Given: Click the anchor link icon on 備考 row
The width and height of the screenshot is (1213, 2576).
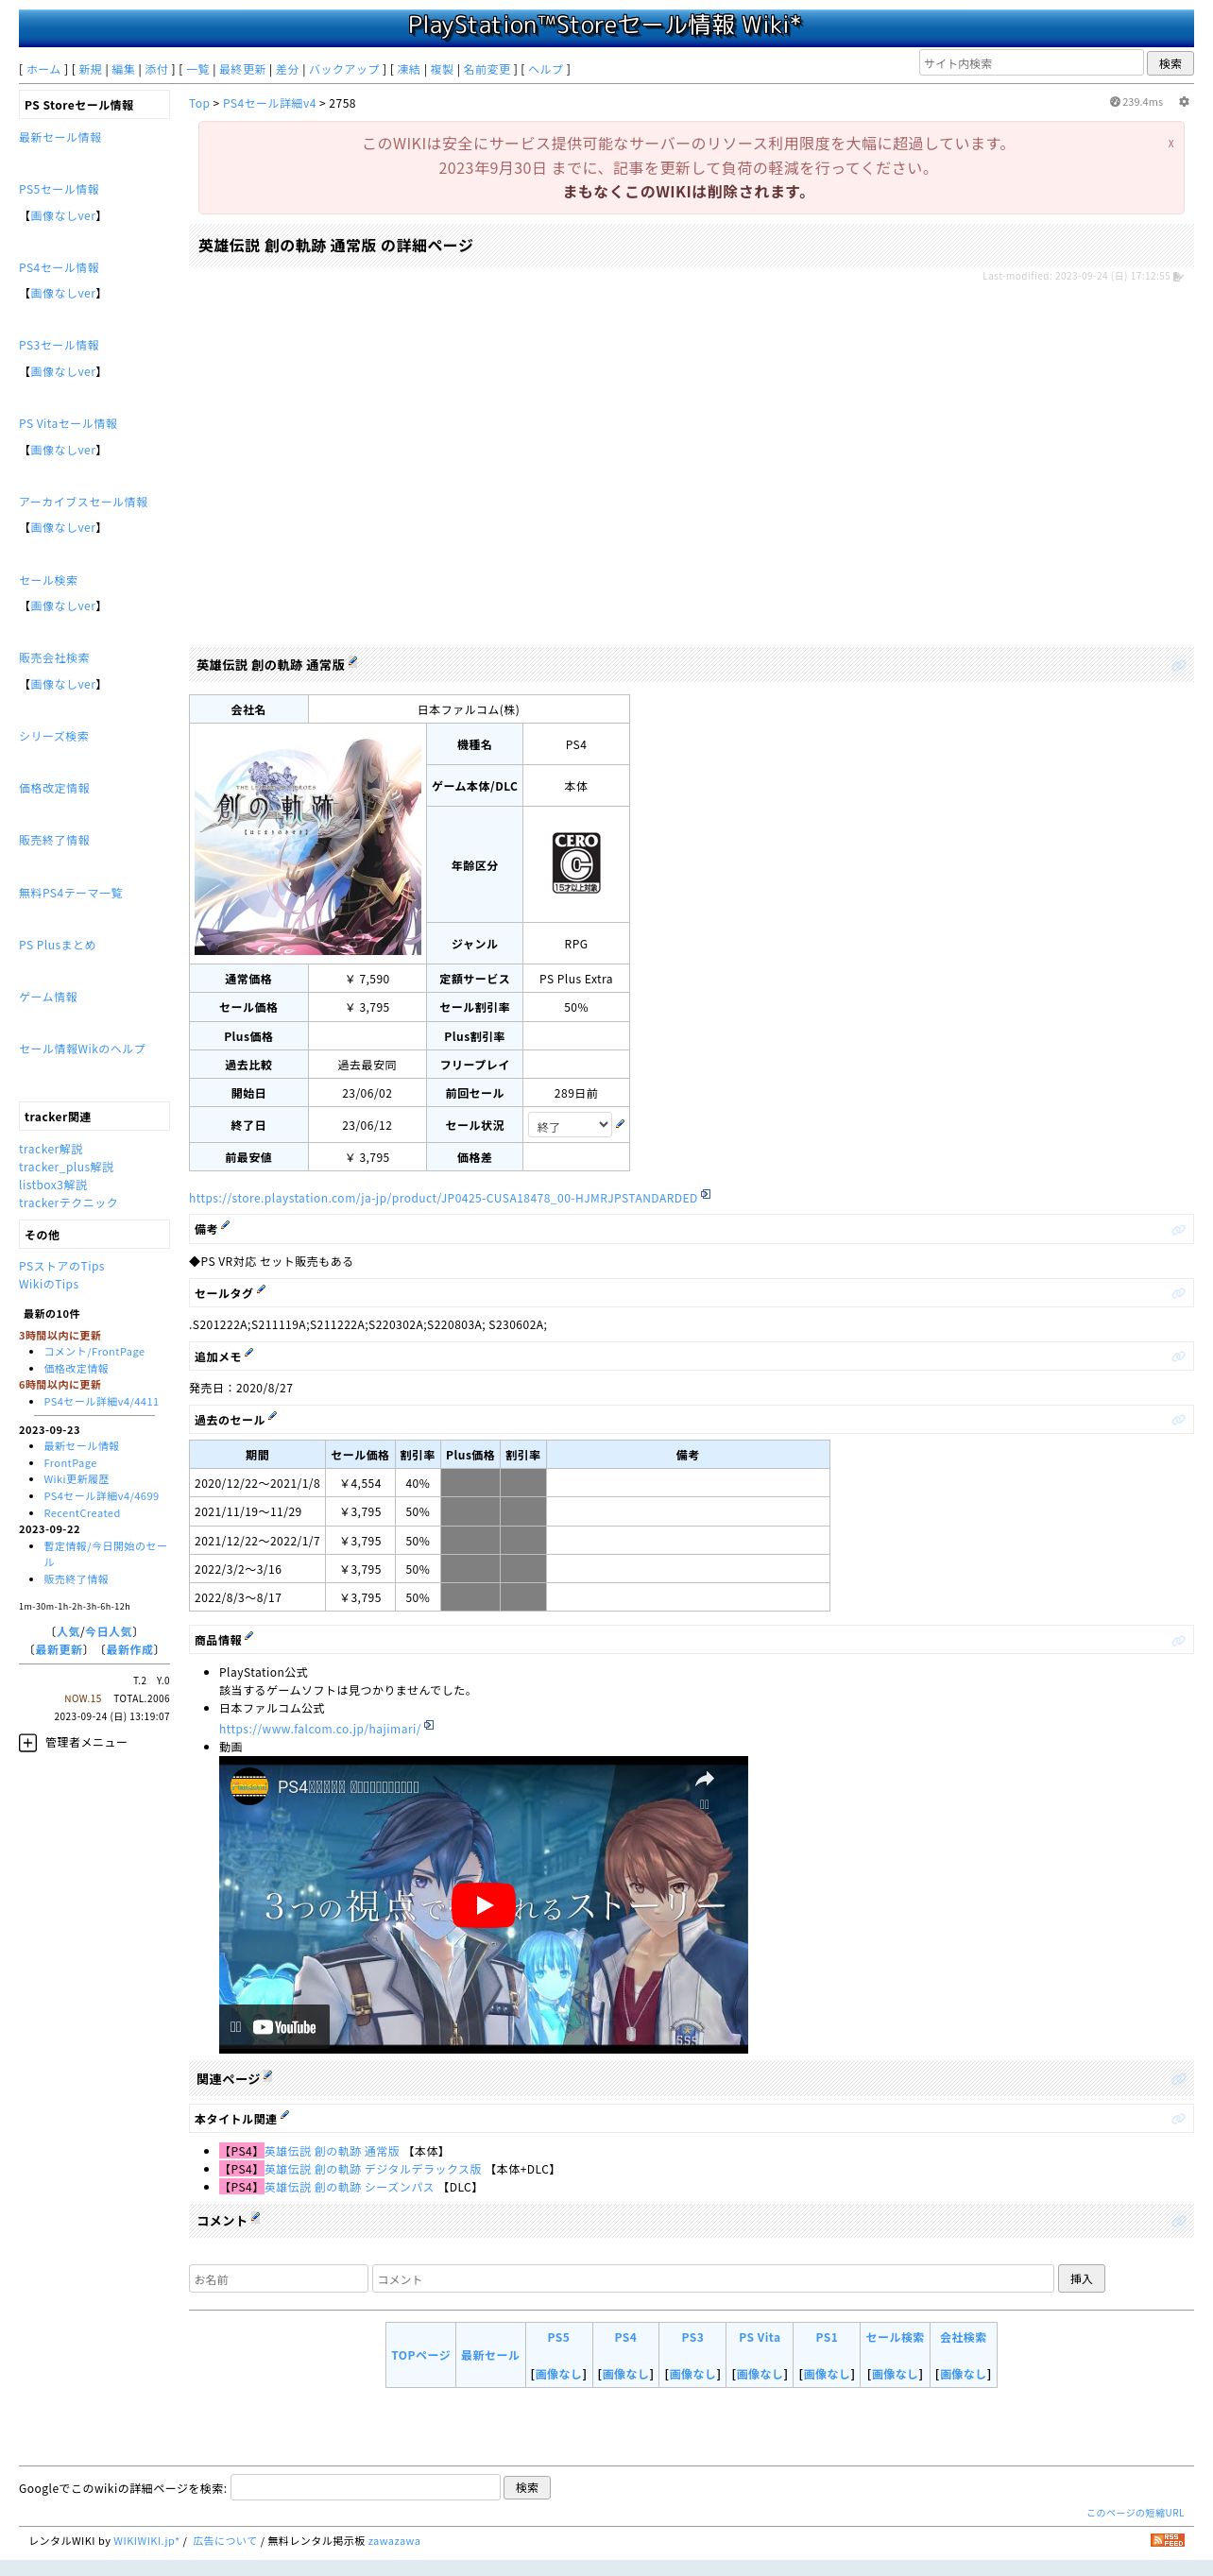Looking at the screenshot, I should pyautogui.click(x=1178, y=1229).
